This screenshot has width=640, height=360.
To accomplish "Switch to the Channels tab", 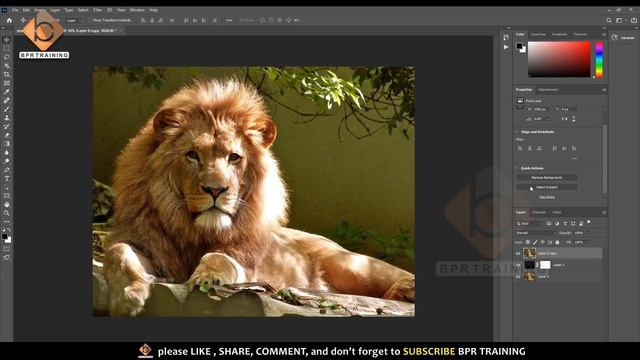I will [539, 212].
